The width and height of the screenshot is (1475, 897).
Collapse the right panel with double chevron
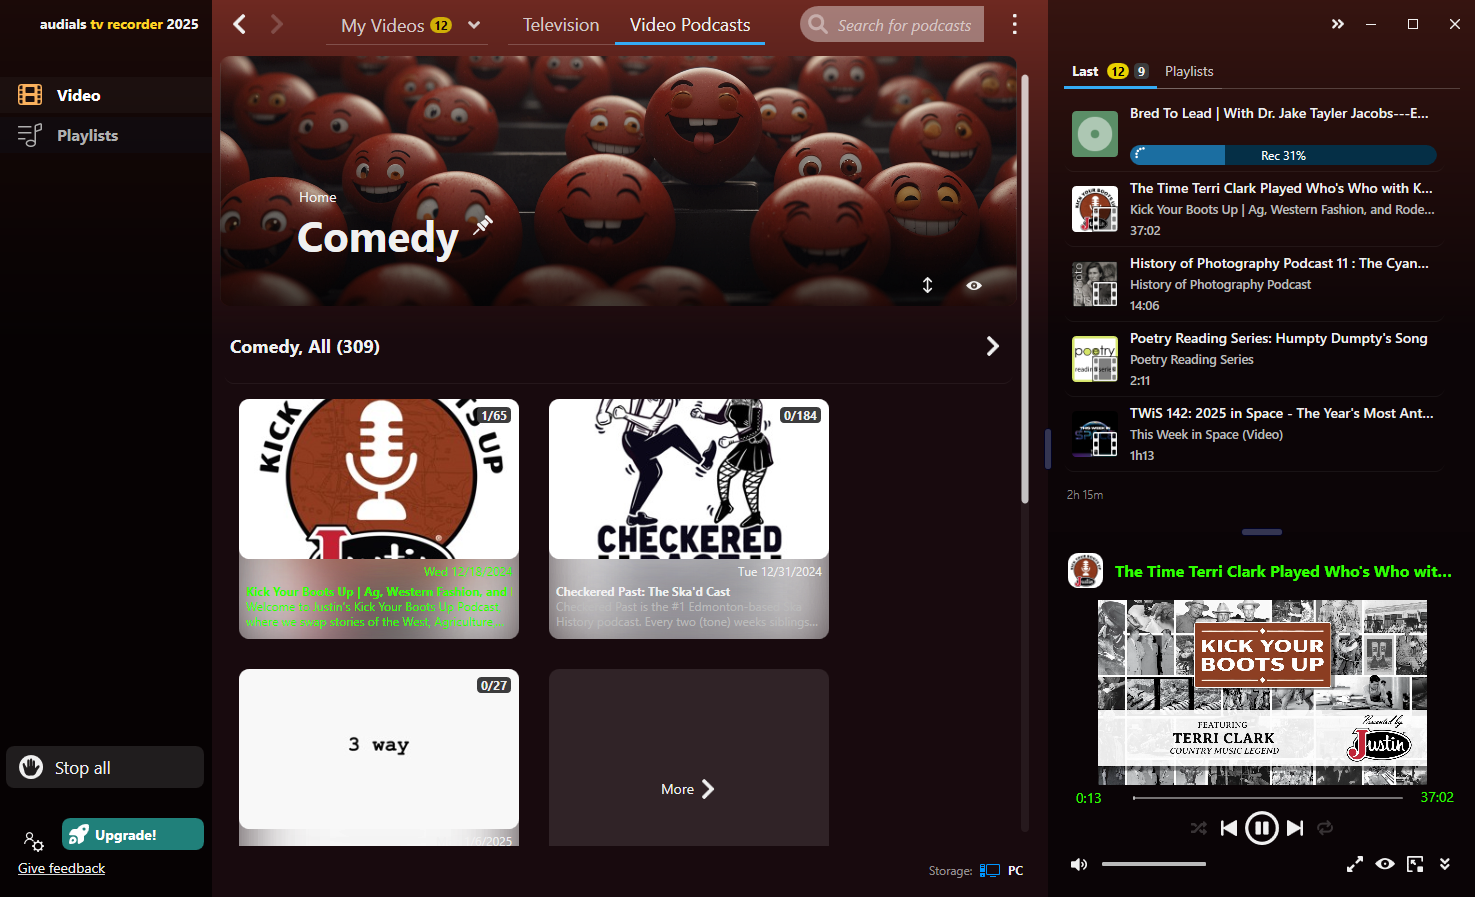(x=1337, y=24)
